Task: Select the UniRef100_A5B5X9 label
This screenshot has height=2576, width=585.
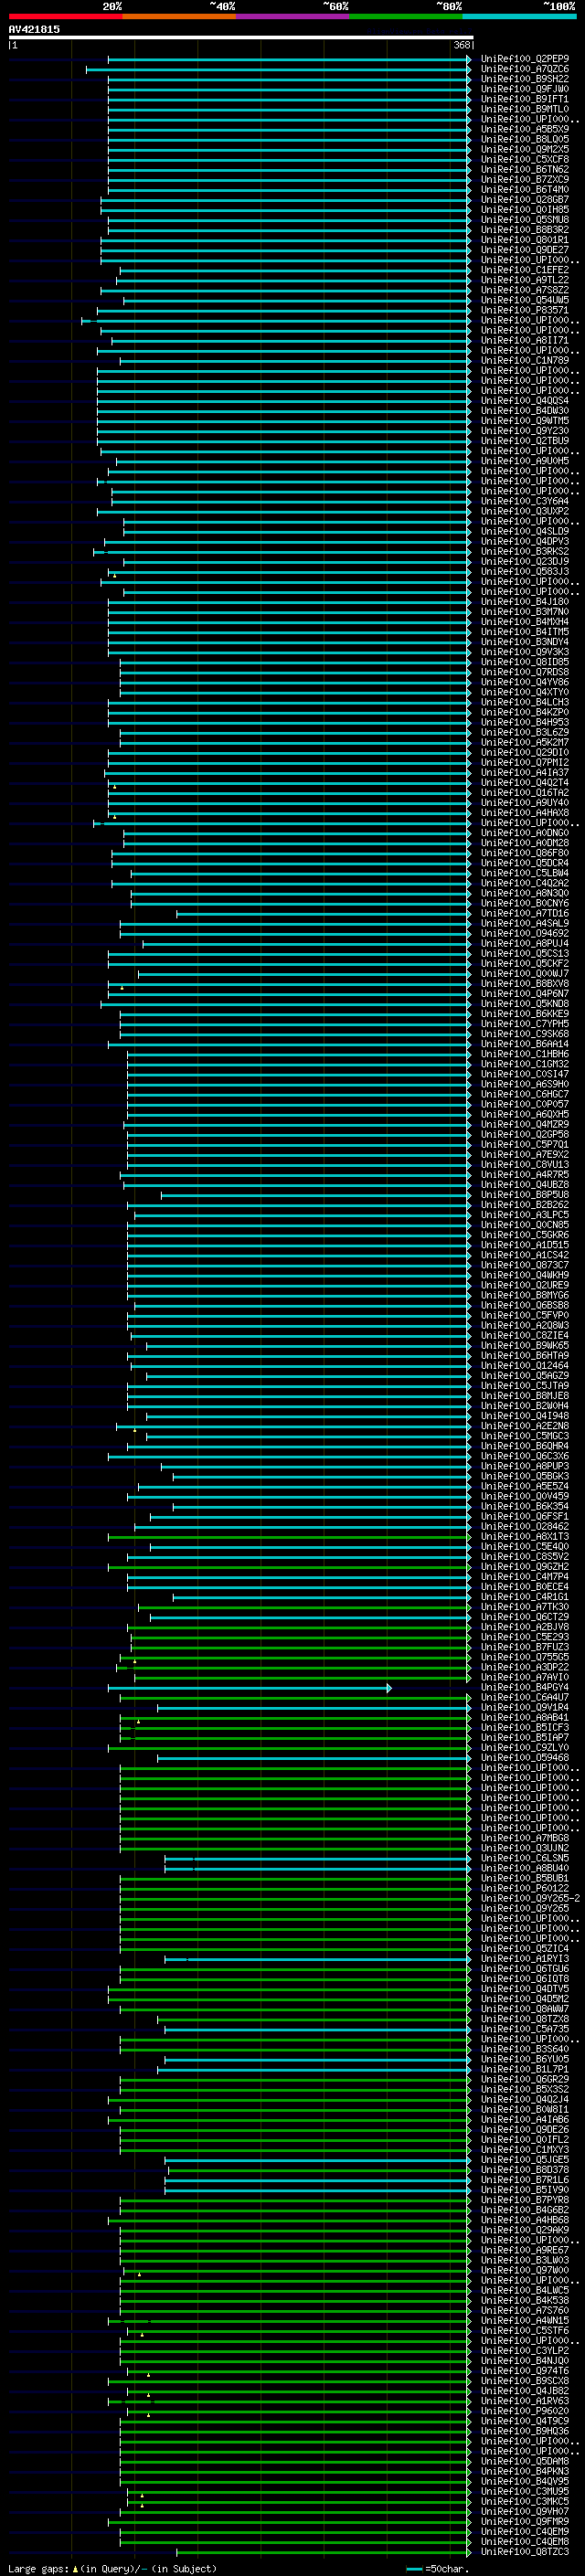Action: 525,129
